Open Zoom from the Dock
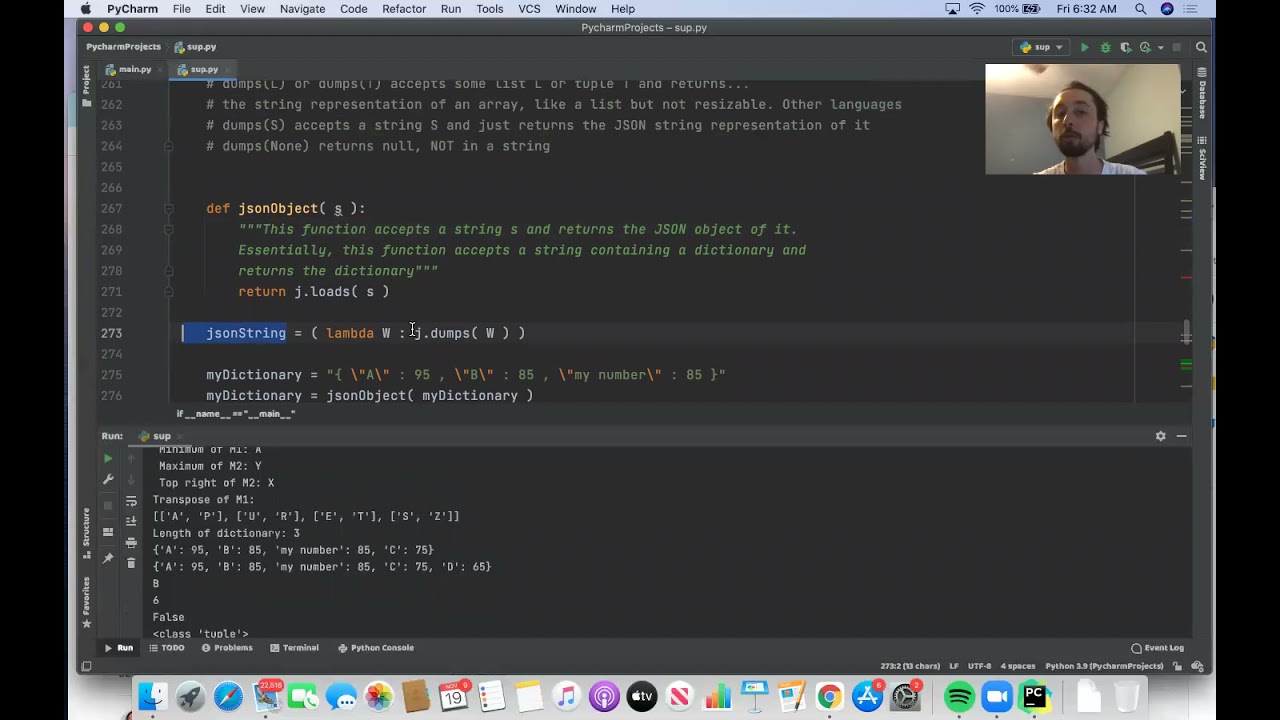The height and width of the screenshot is (720, 1280). coord(997,696)
